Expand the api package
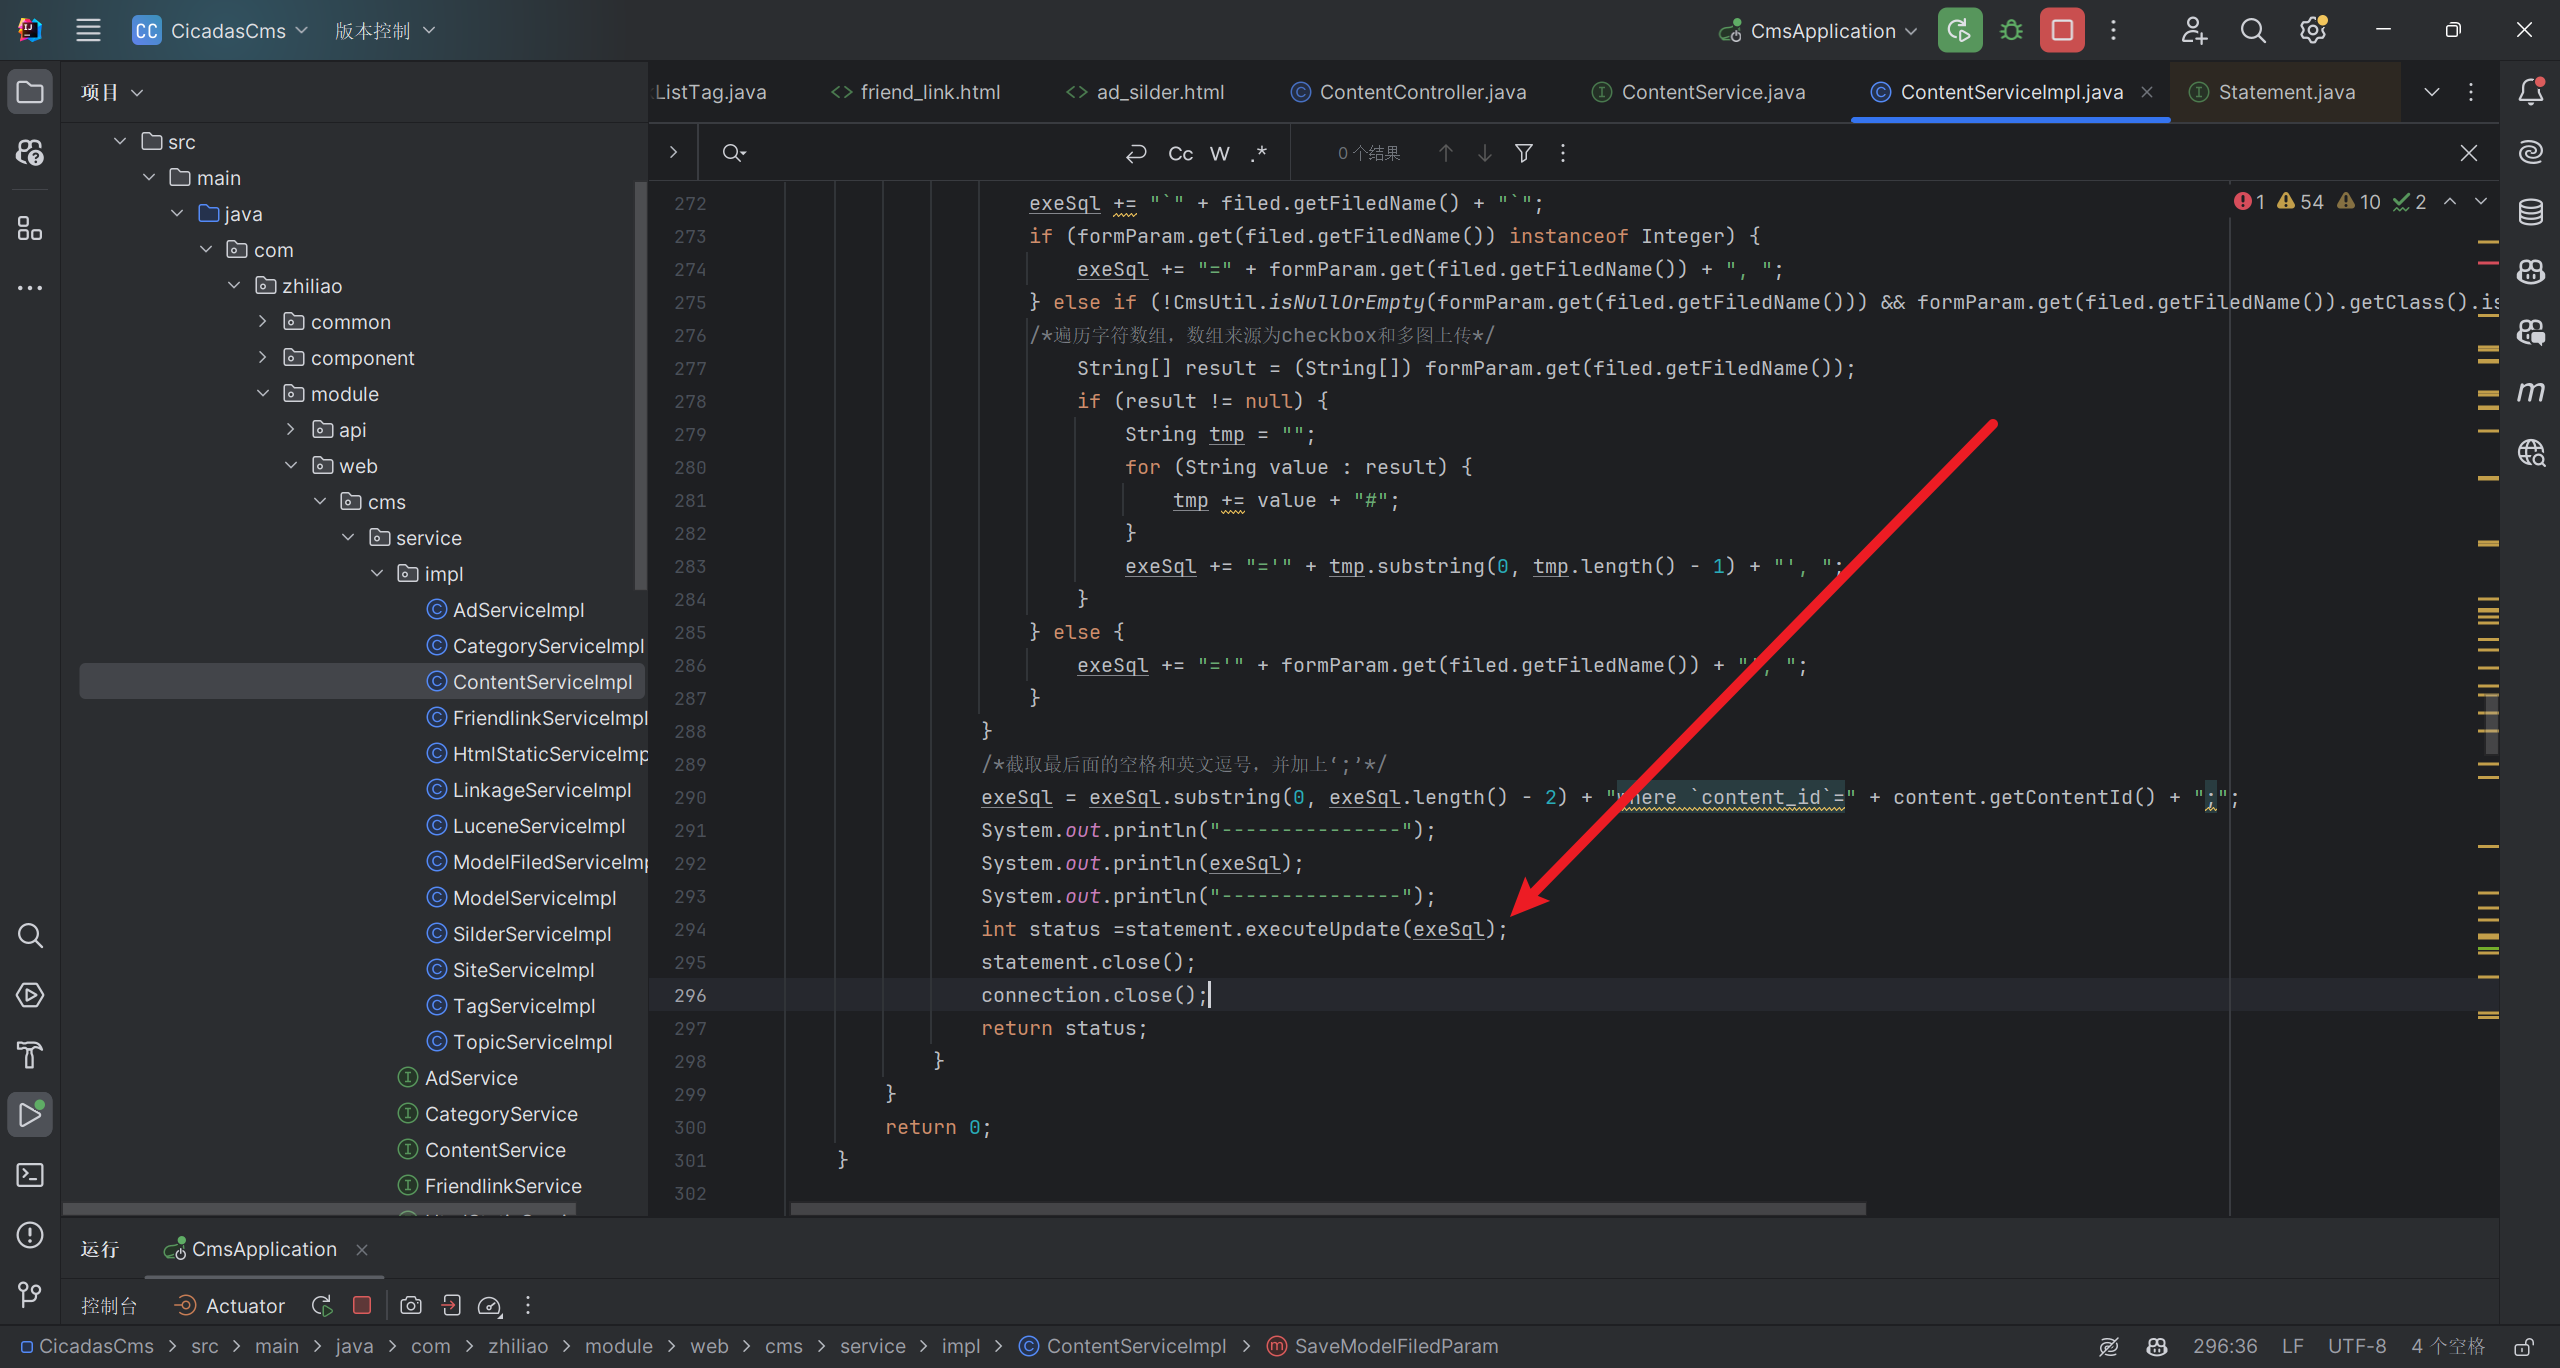2560x1368 pixels. (290, 429)
